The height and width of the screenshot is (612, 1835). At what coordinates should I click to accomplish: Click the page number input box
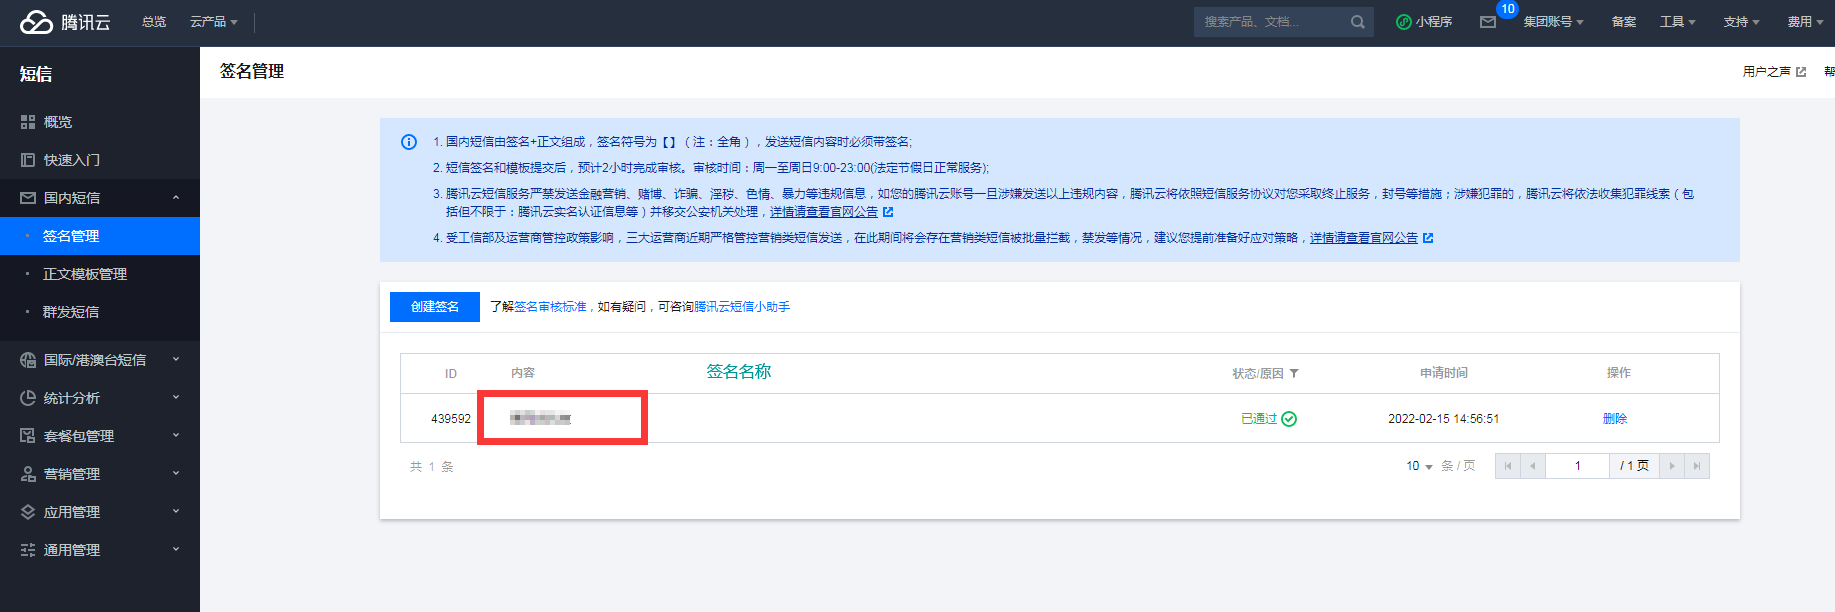[x=1578, y=466]
